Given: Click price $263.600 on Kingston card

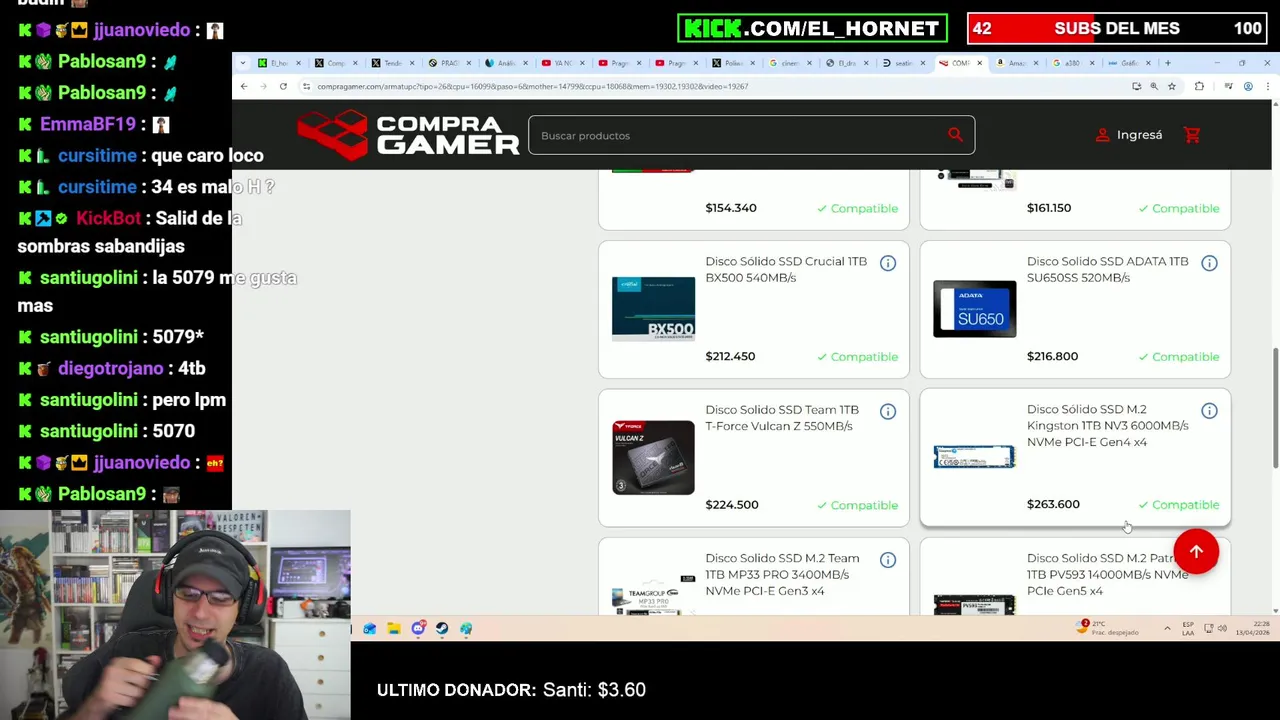Looking at the screenshot, I should click(1053, 504).
